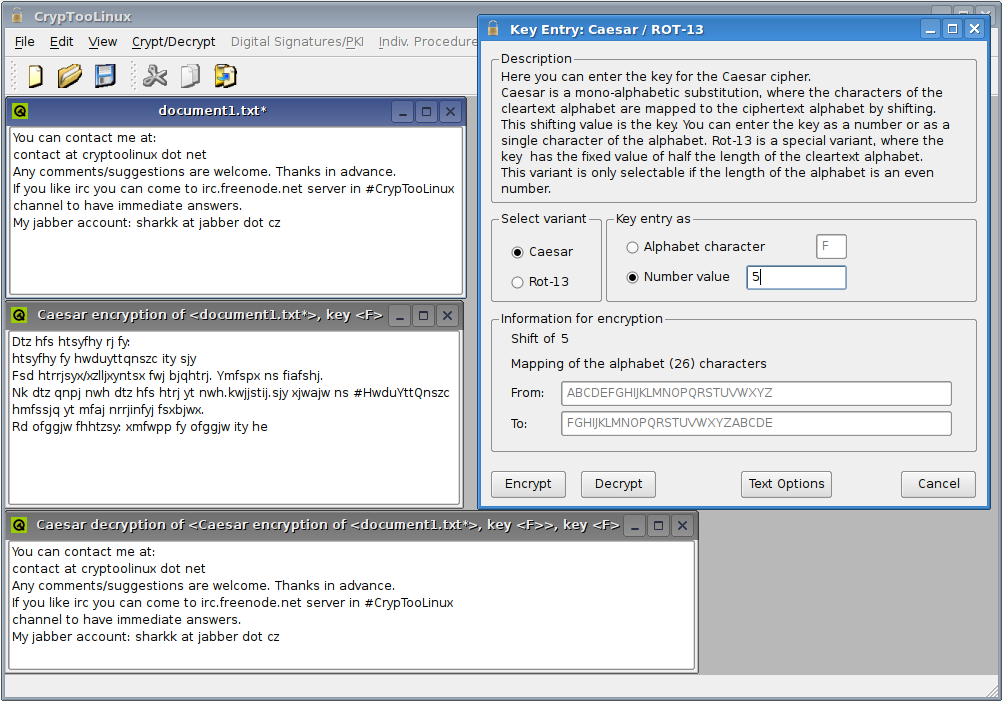This screenshot has height=702, width=1003.
Task: Minimize the document1.txt window
Action: [402, 112]
